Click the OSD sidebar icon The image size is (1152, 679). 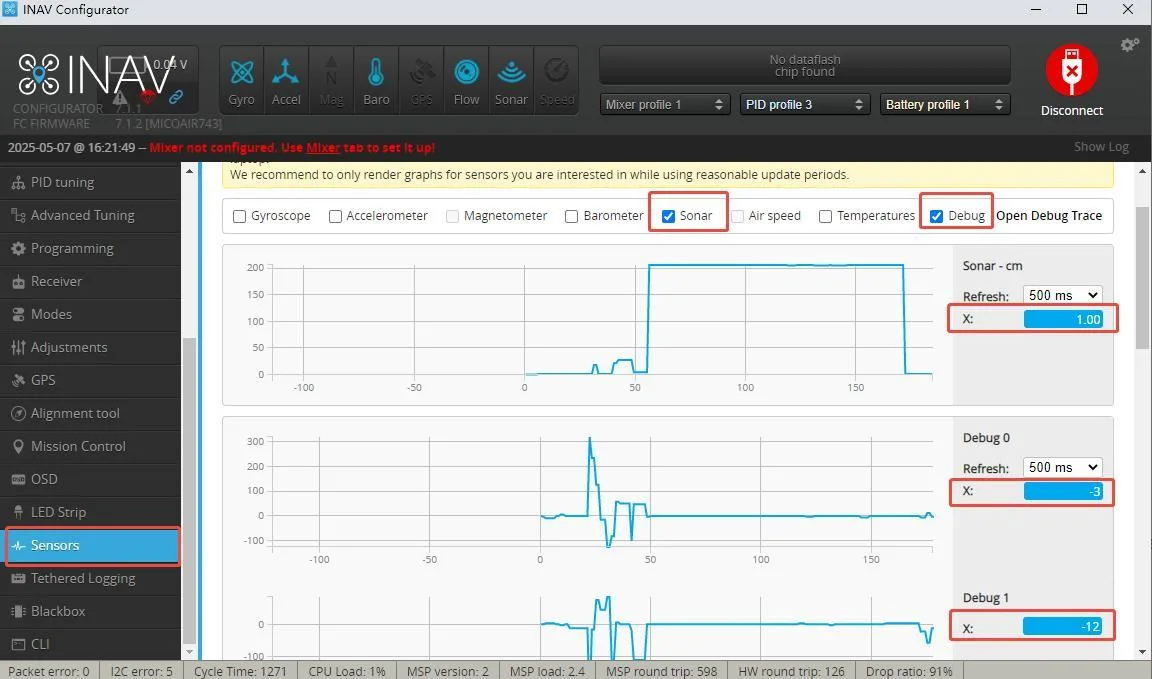[18, 479]
